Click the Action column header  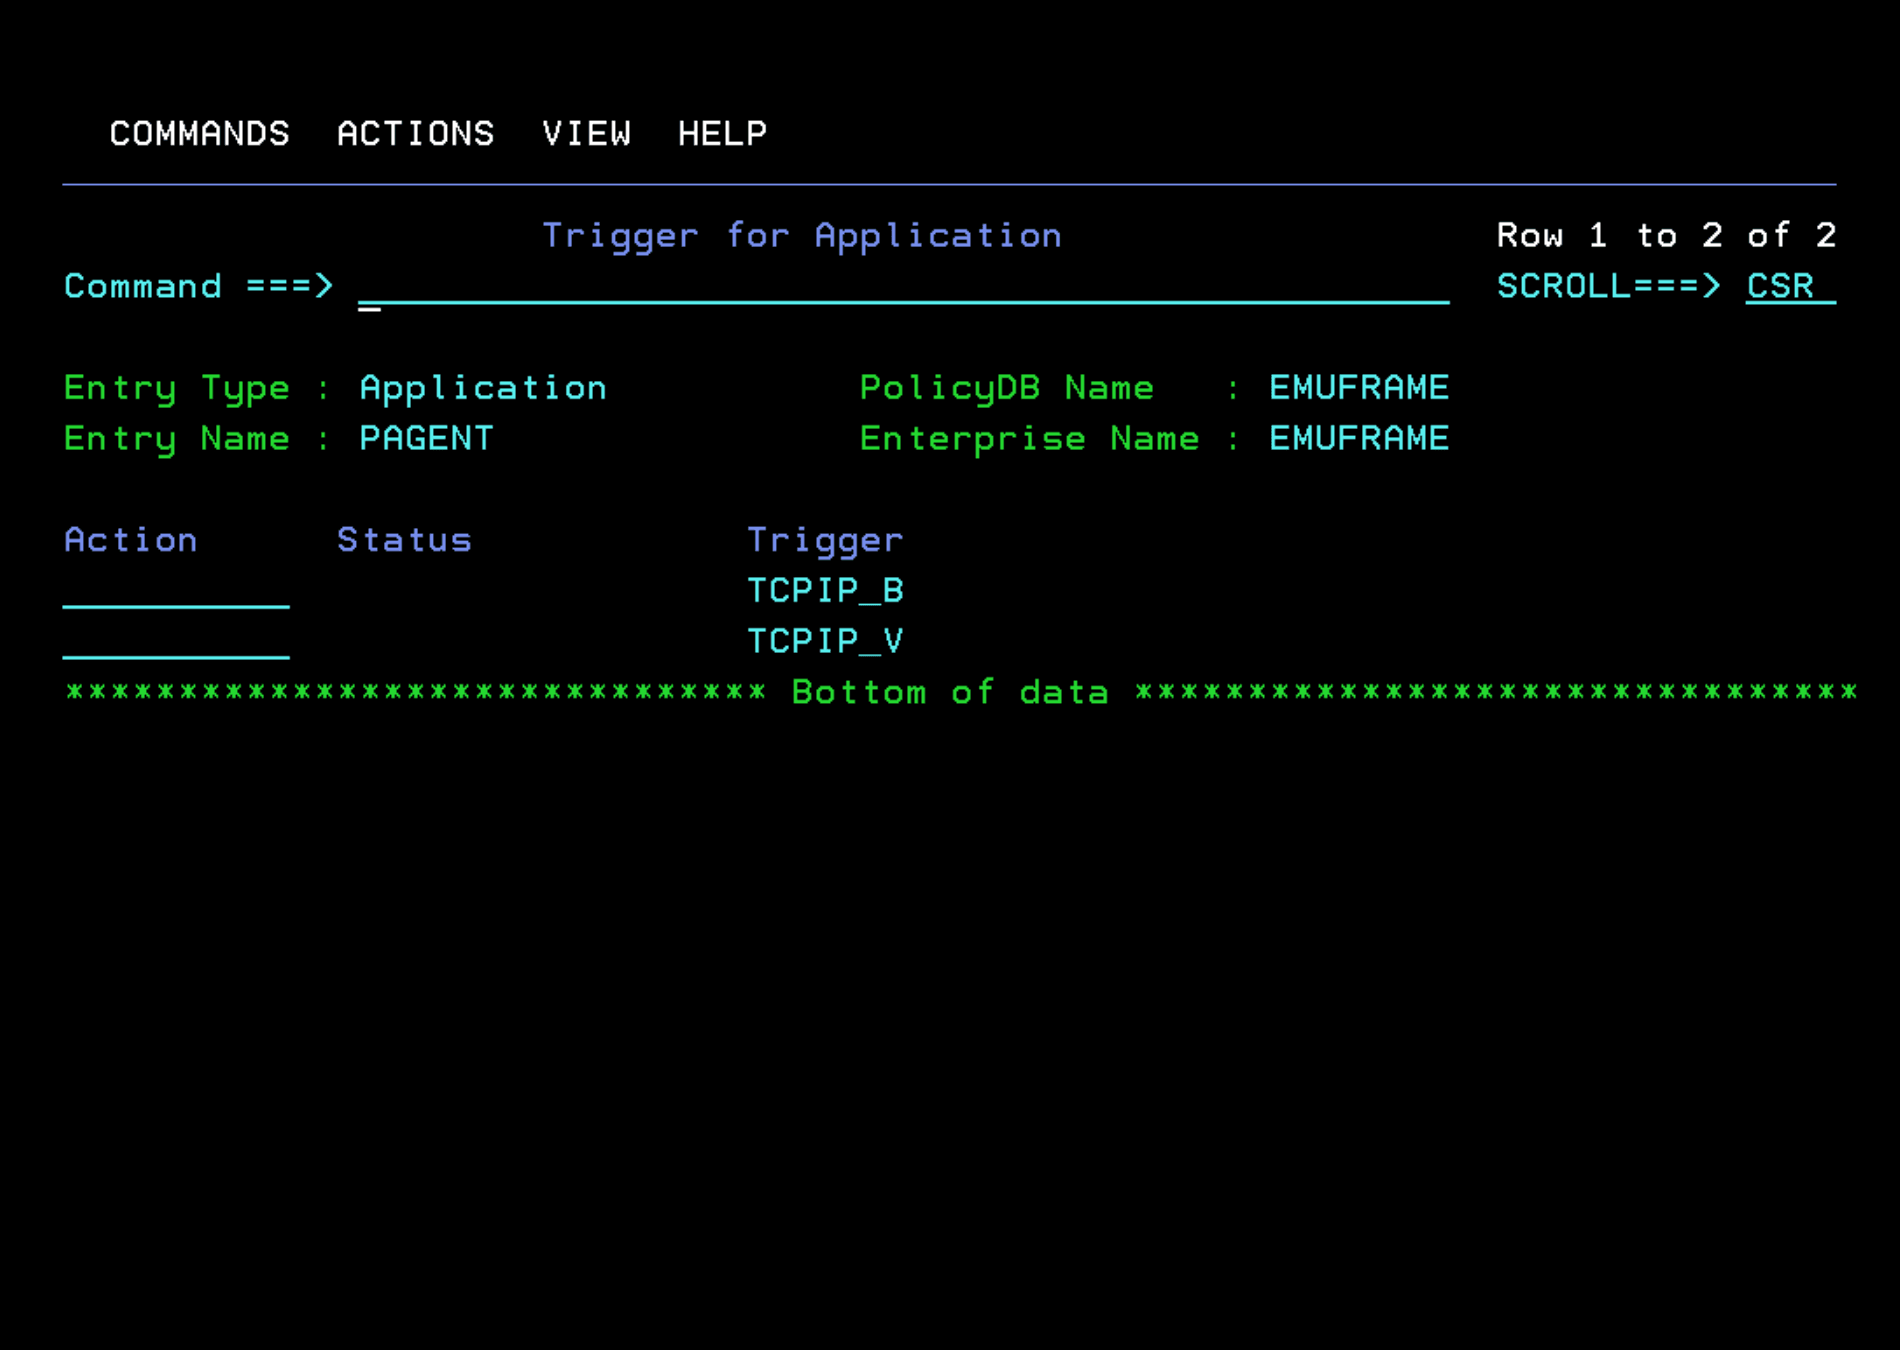[130, 539]
